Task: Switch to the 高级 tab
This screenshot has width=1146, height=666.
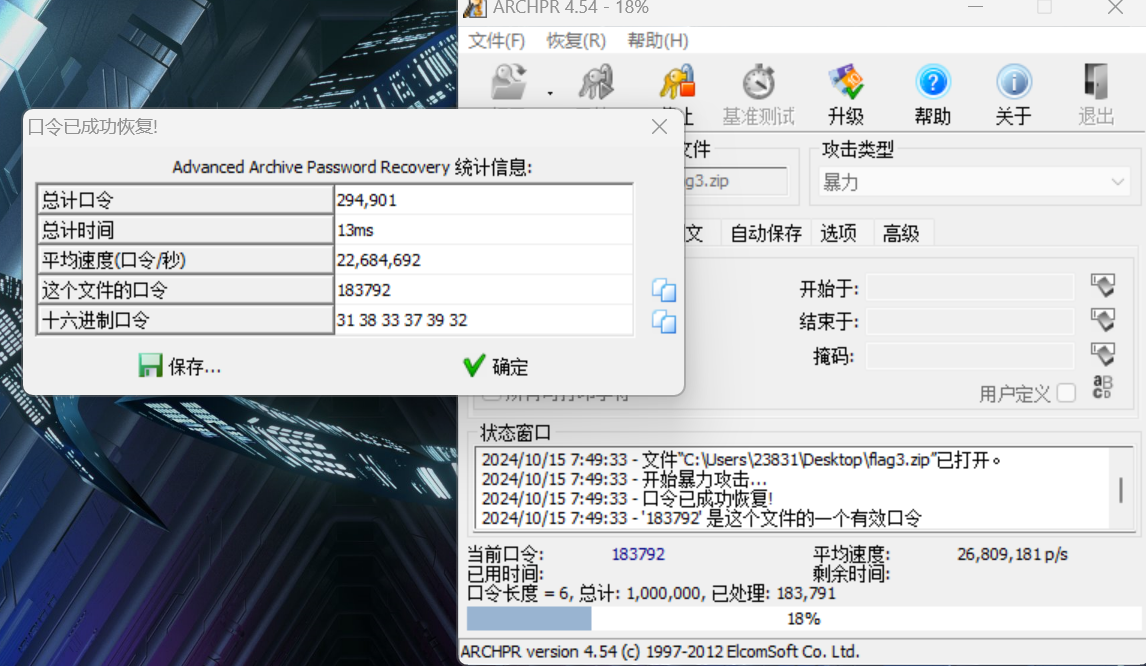Action: click(x=900, y=233)
